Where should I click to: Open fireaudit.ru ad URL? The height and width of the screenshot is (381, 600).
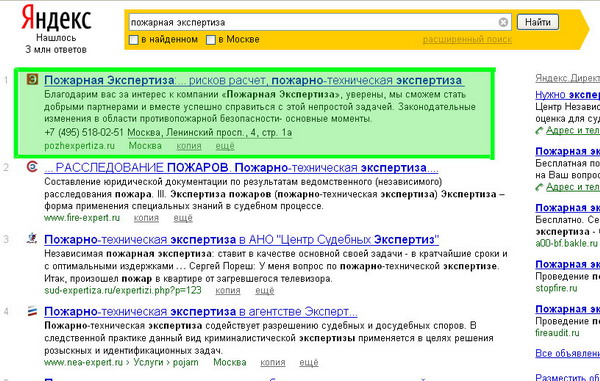click(557, 333)
